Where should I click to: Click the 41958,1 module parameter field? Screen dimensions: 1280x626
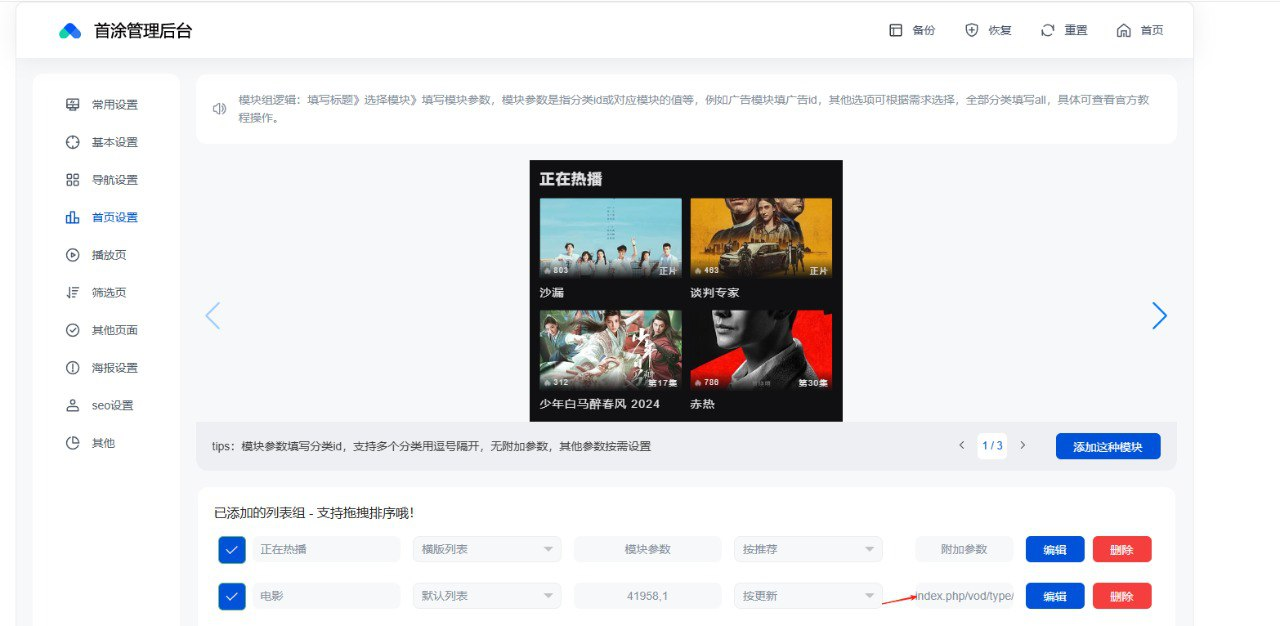pos(648,596)
